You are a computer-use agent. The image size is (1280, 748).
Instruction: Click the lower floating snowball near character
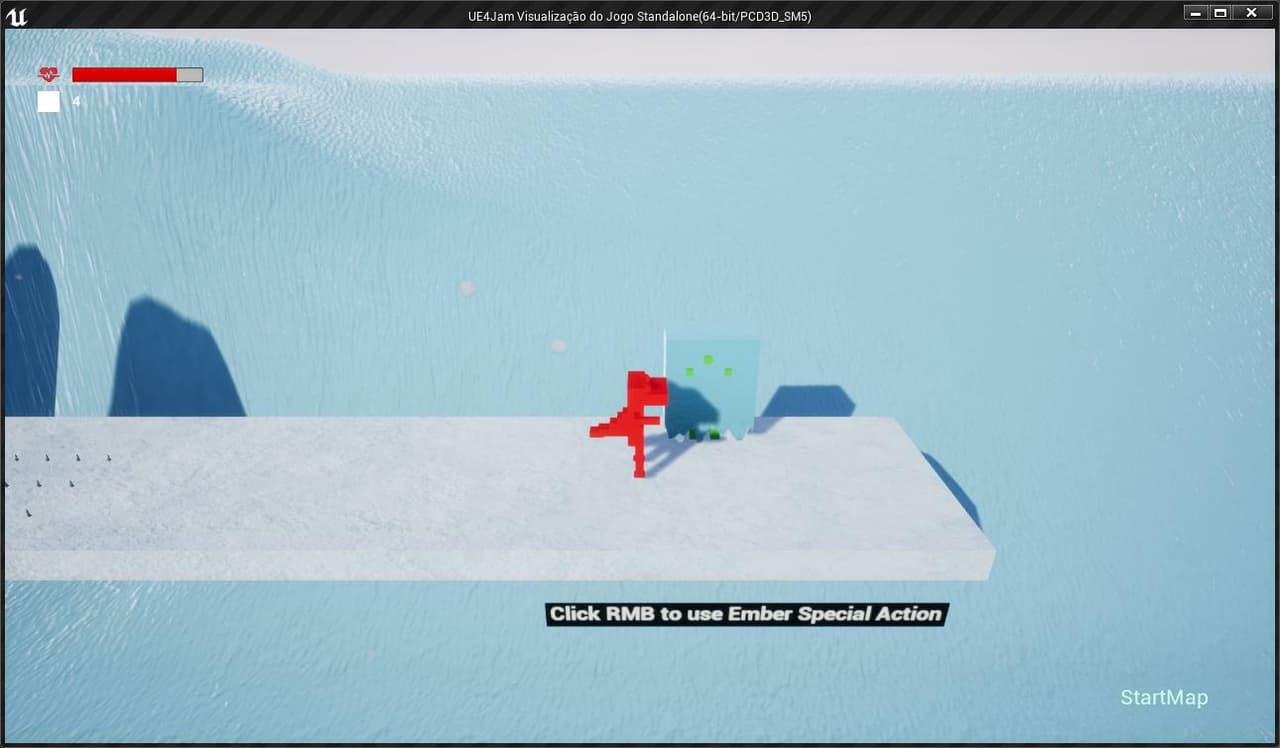[x=559, y=346]
